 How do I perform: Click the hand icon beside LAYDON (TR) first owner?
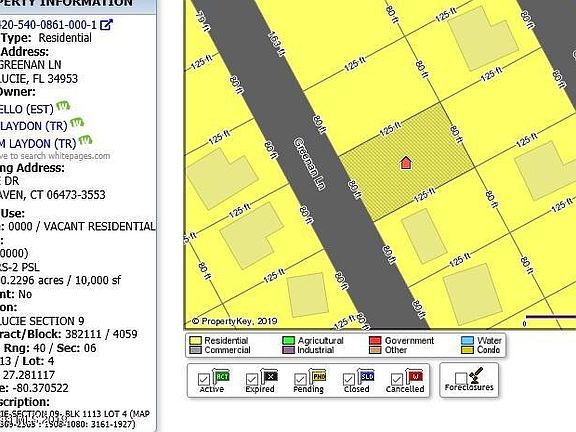coord(77,122)
